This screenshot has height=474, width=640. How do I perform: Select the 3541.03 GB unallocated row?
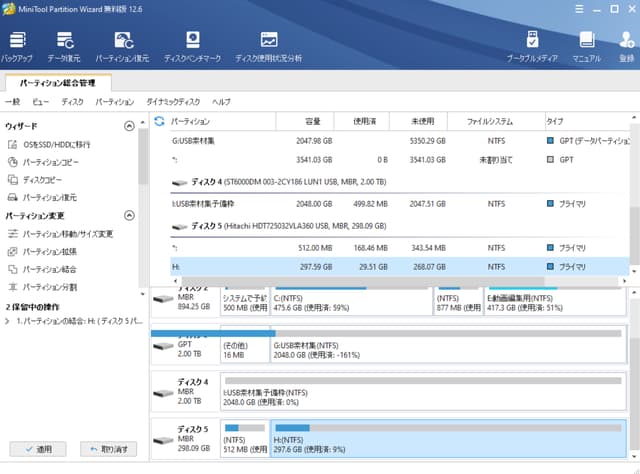pos(400,160)
